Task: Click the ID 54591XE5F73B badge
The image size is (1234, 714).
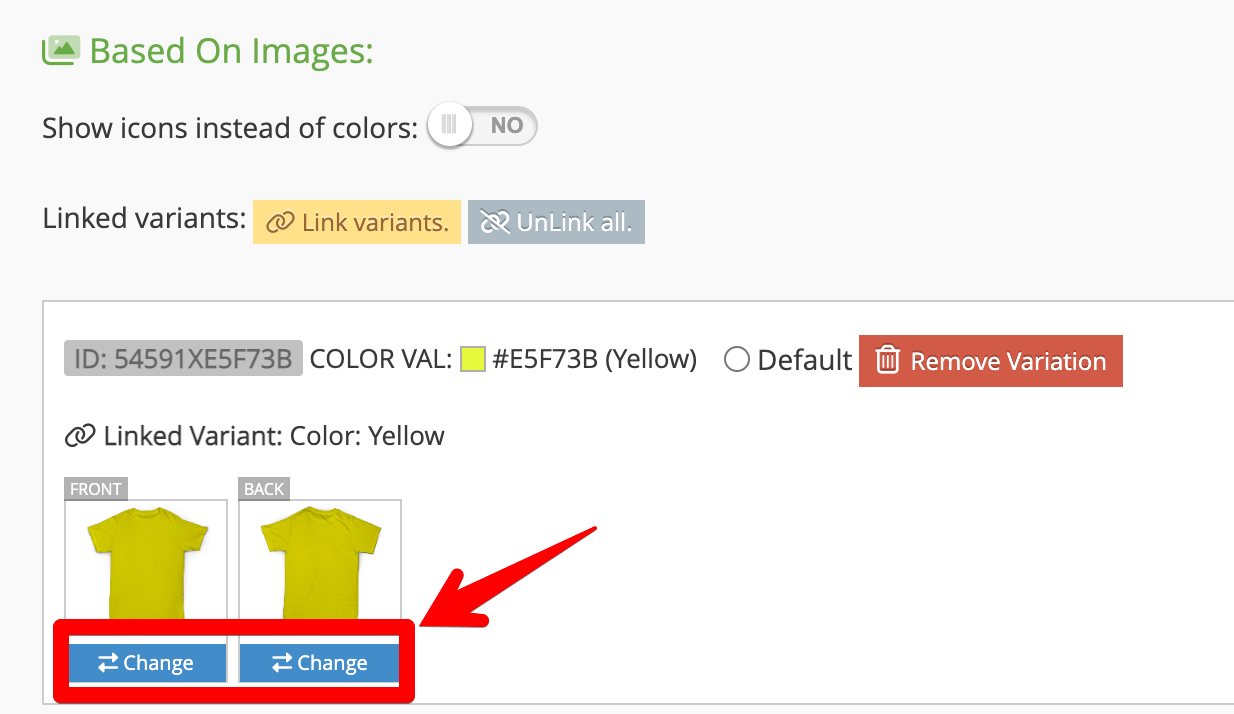Action: pyautogui.click(x=183, y=359)
